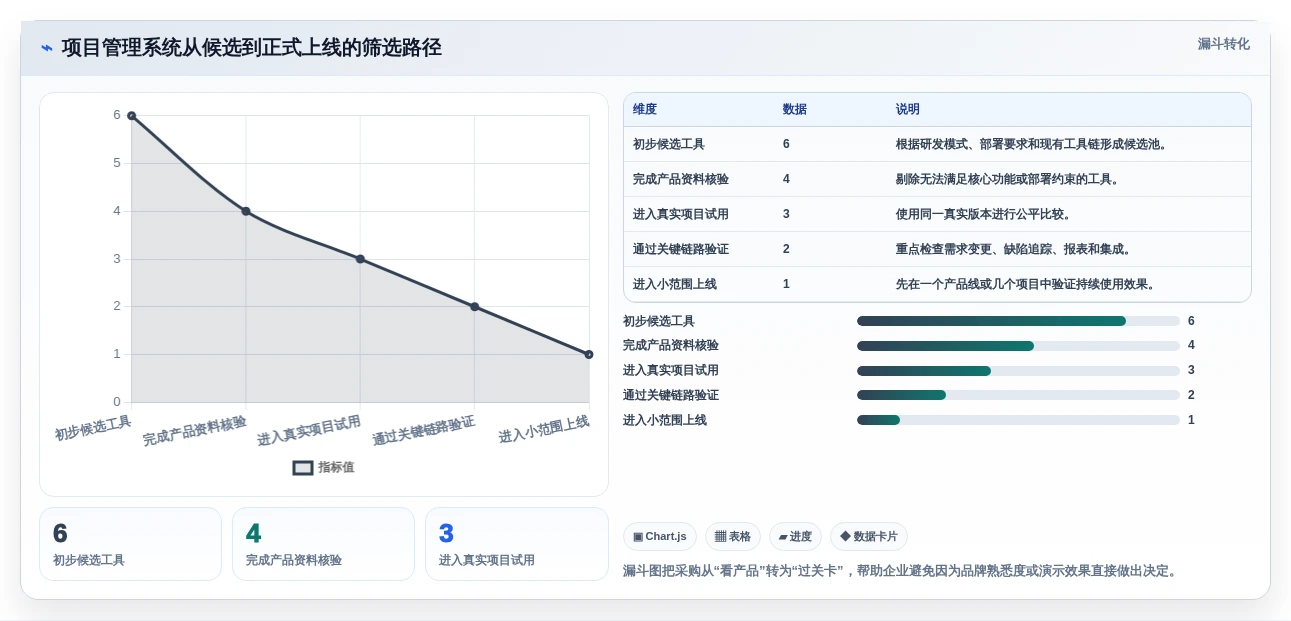The image size is (1291, 621).
Task: Click the chart data point for 通过关键链路验证
Action: (474, 307)
